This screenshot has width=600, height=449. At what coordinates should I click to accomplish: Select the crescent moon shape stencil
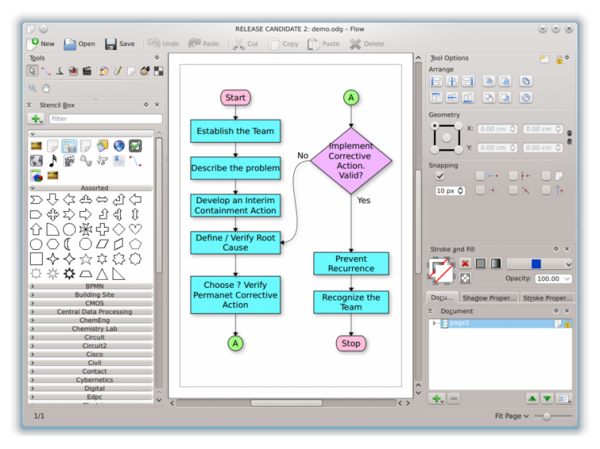(x=68, y=244)
